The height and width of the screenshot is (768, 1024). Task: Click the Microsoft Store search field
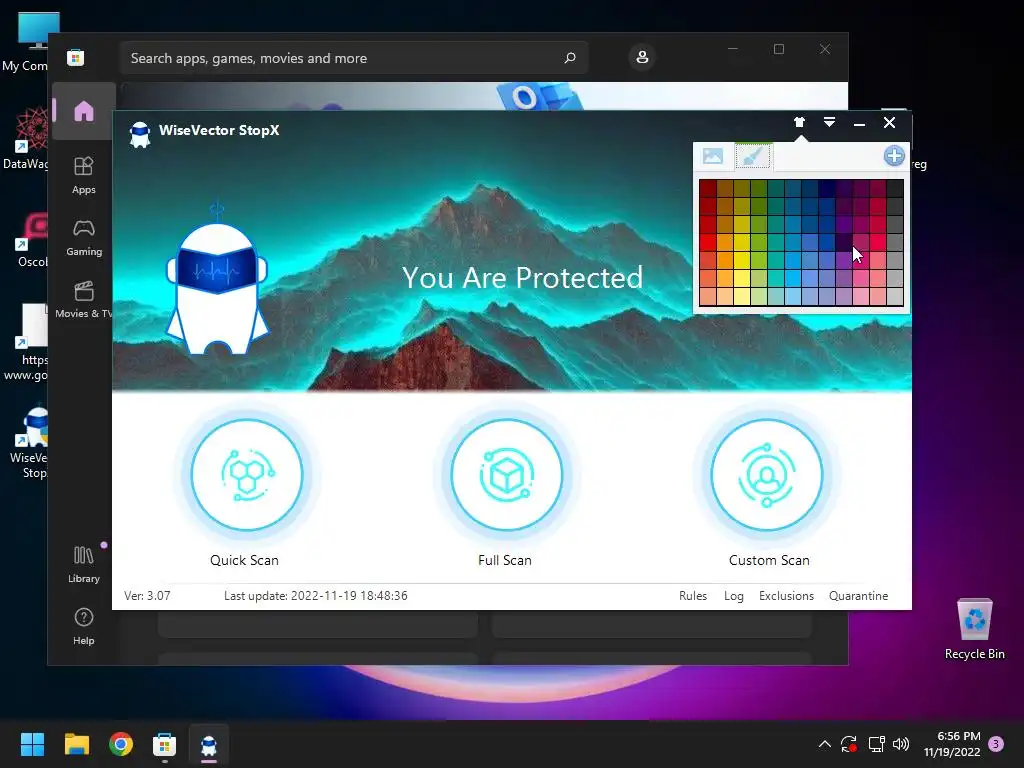[x=354, y=58]
